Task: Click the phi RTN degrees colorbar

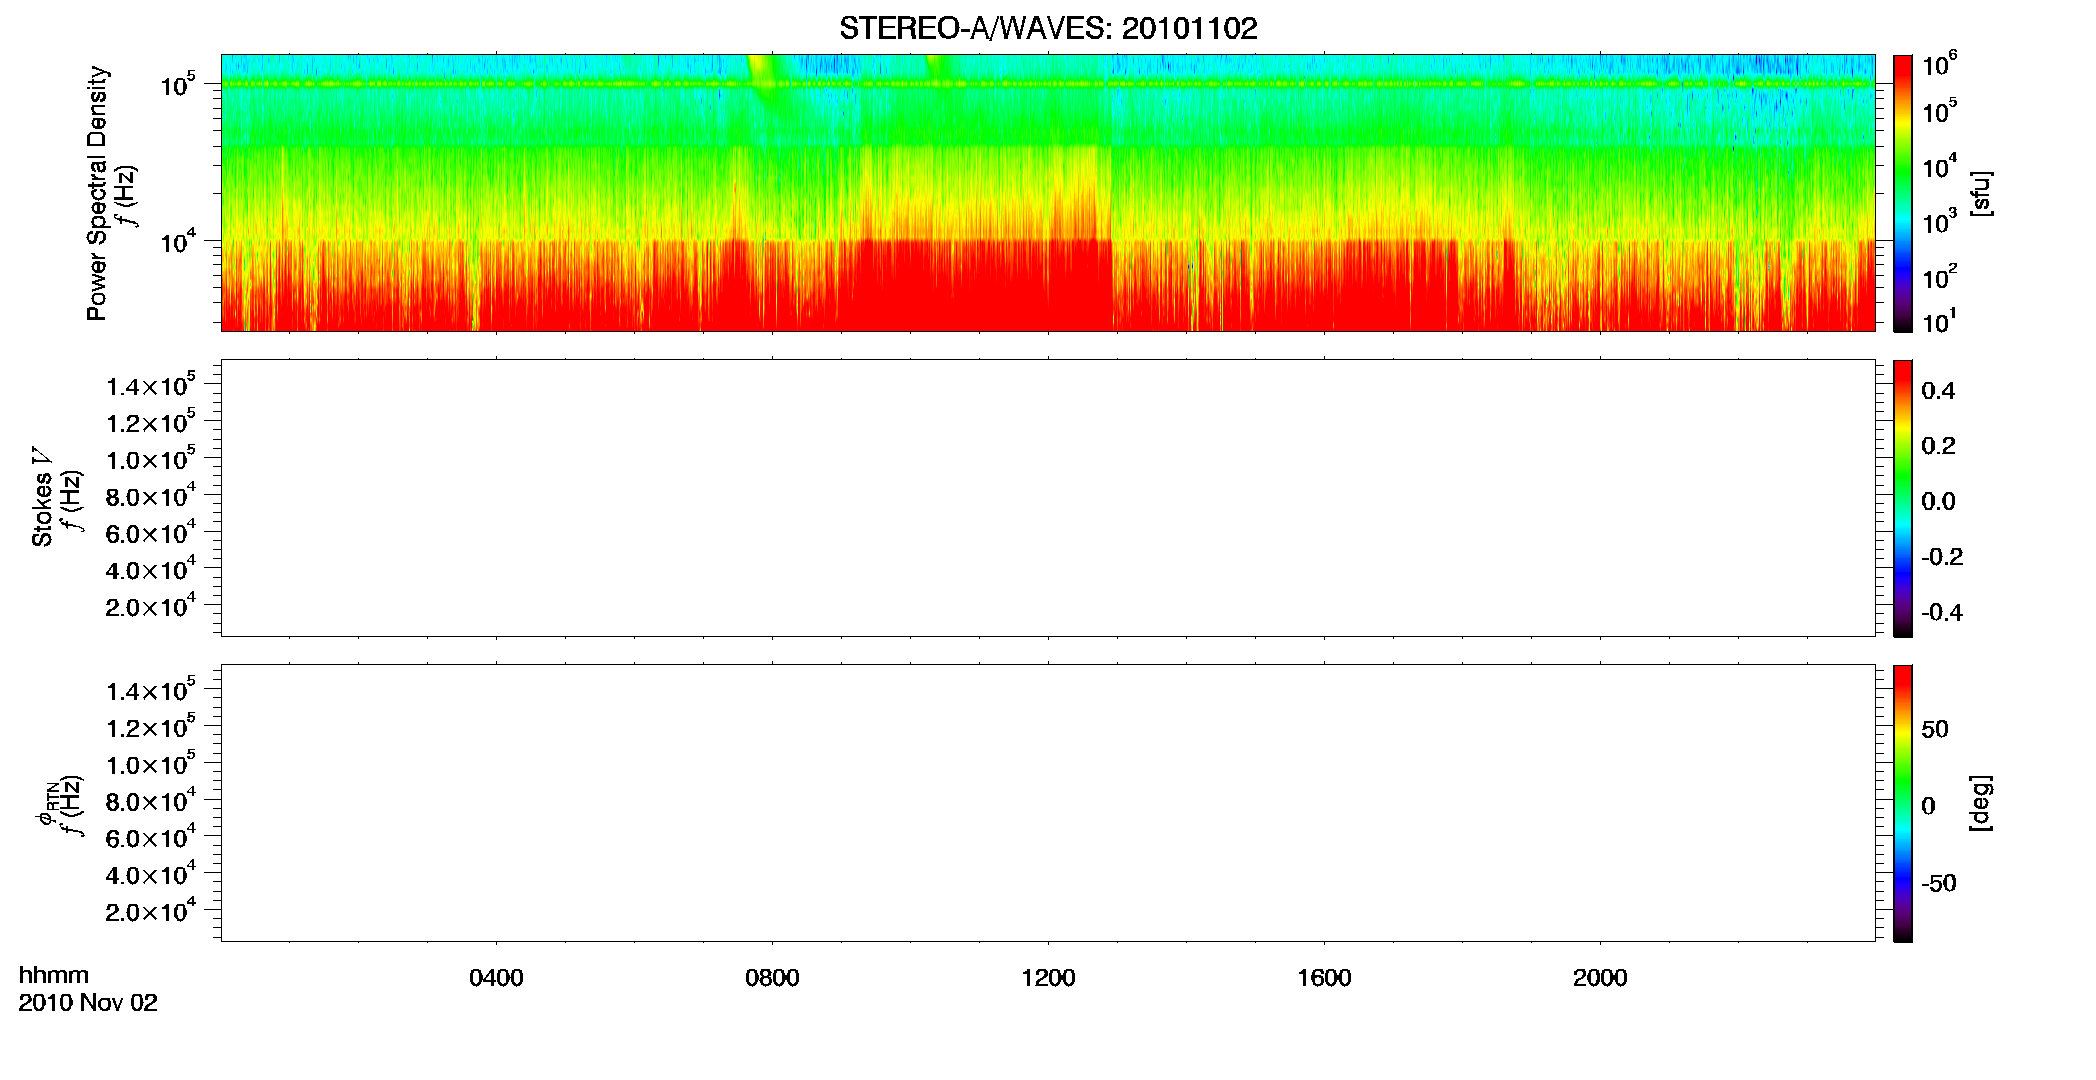Action: (x=1903, y=803)
